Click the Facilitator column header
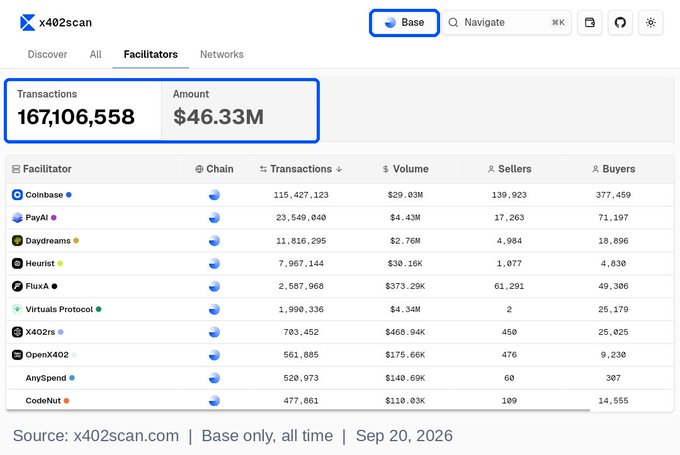 point(42,169)
